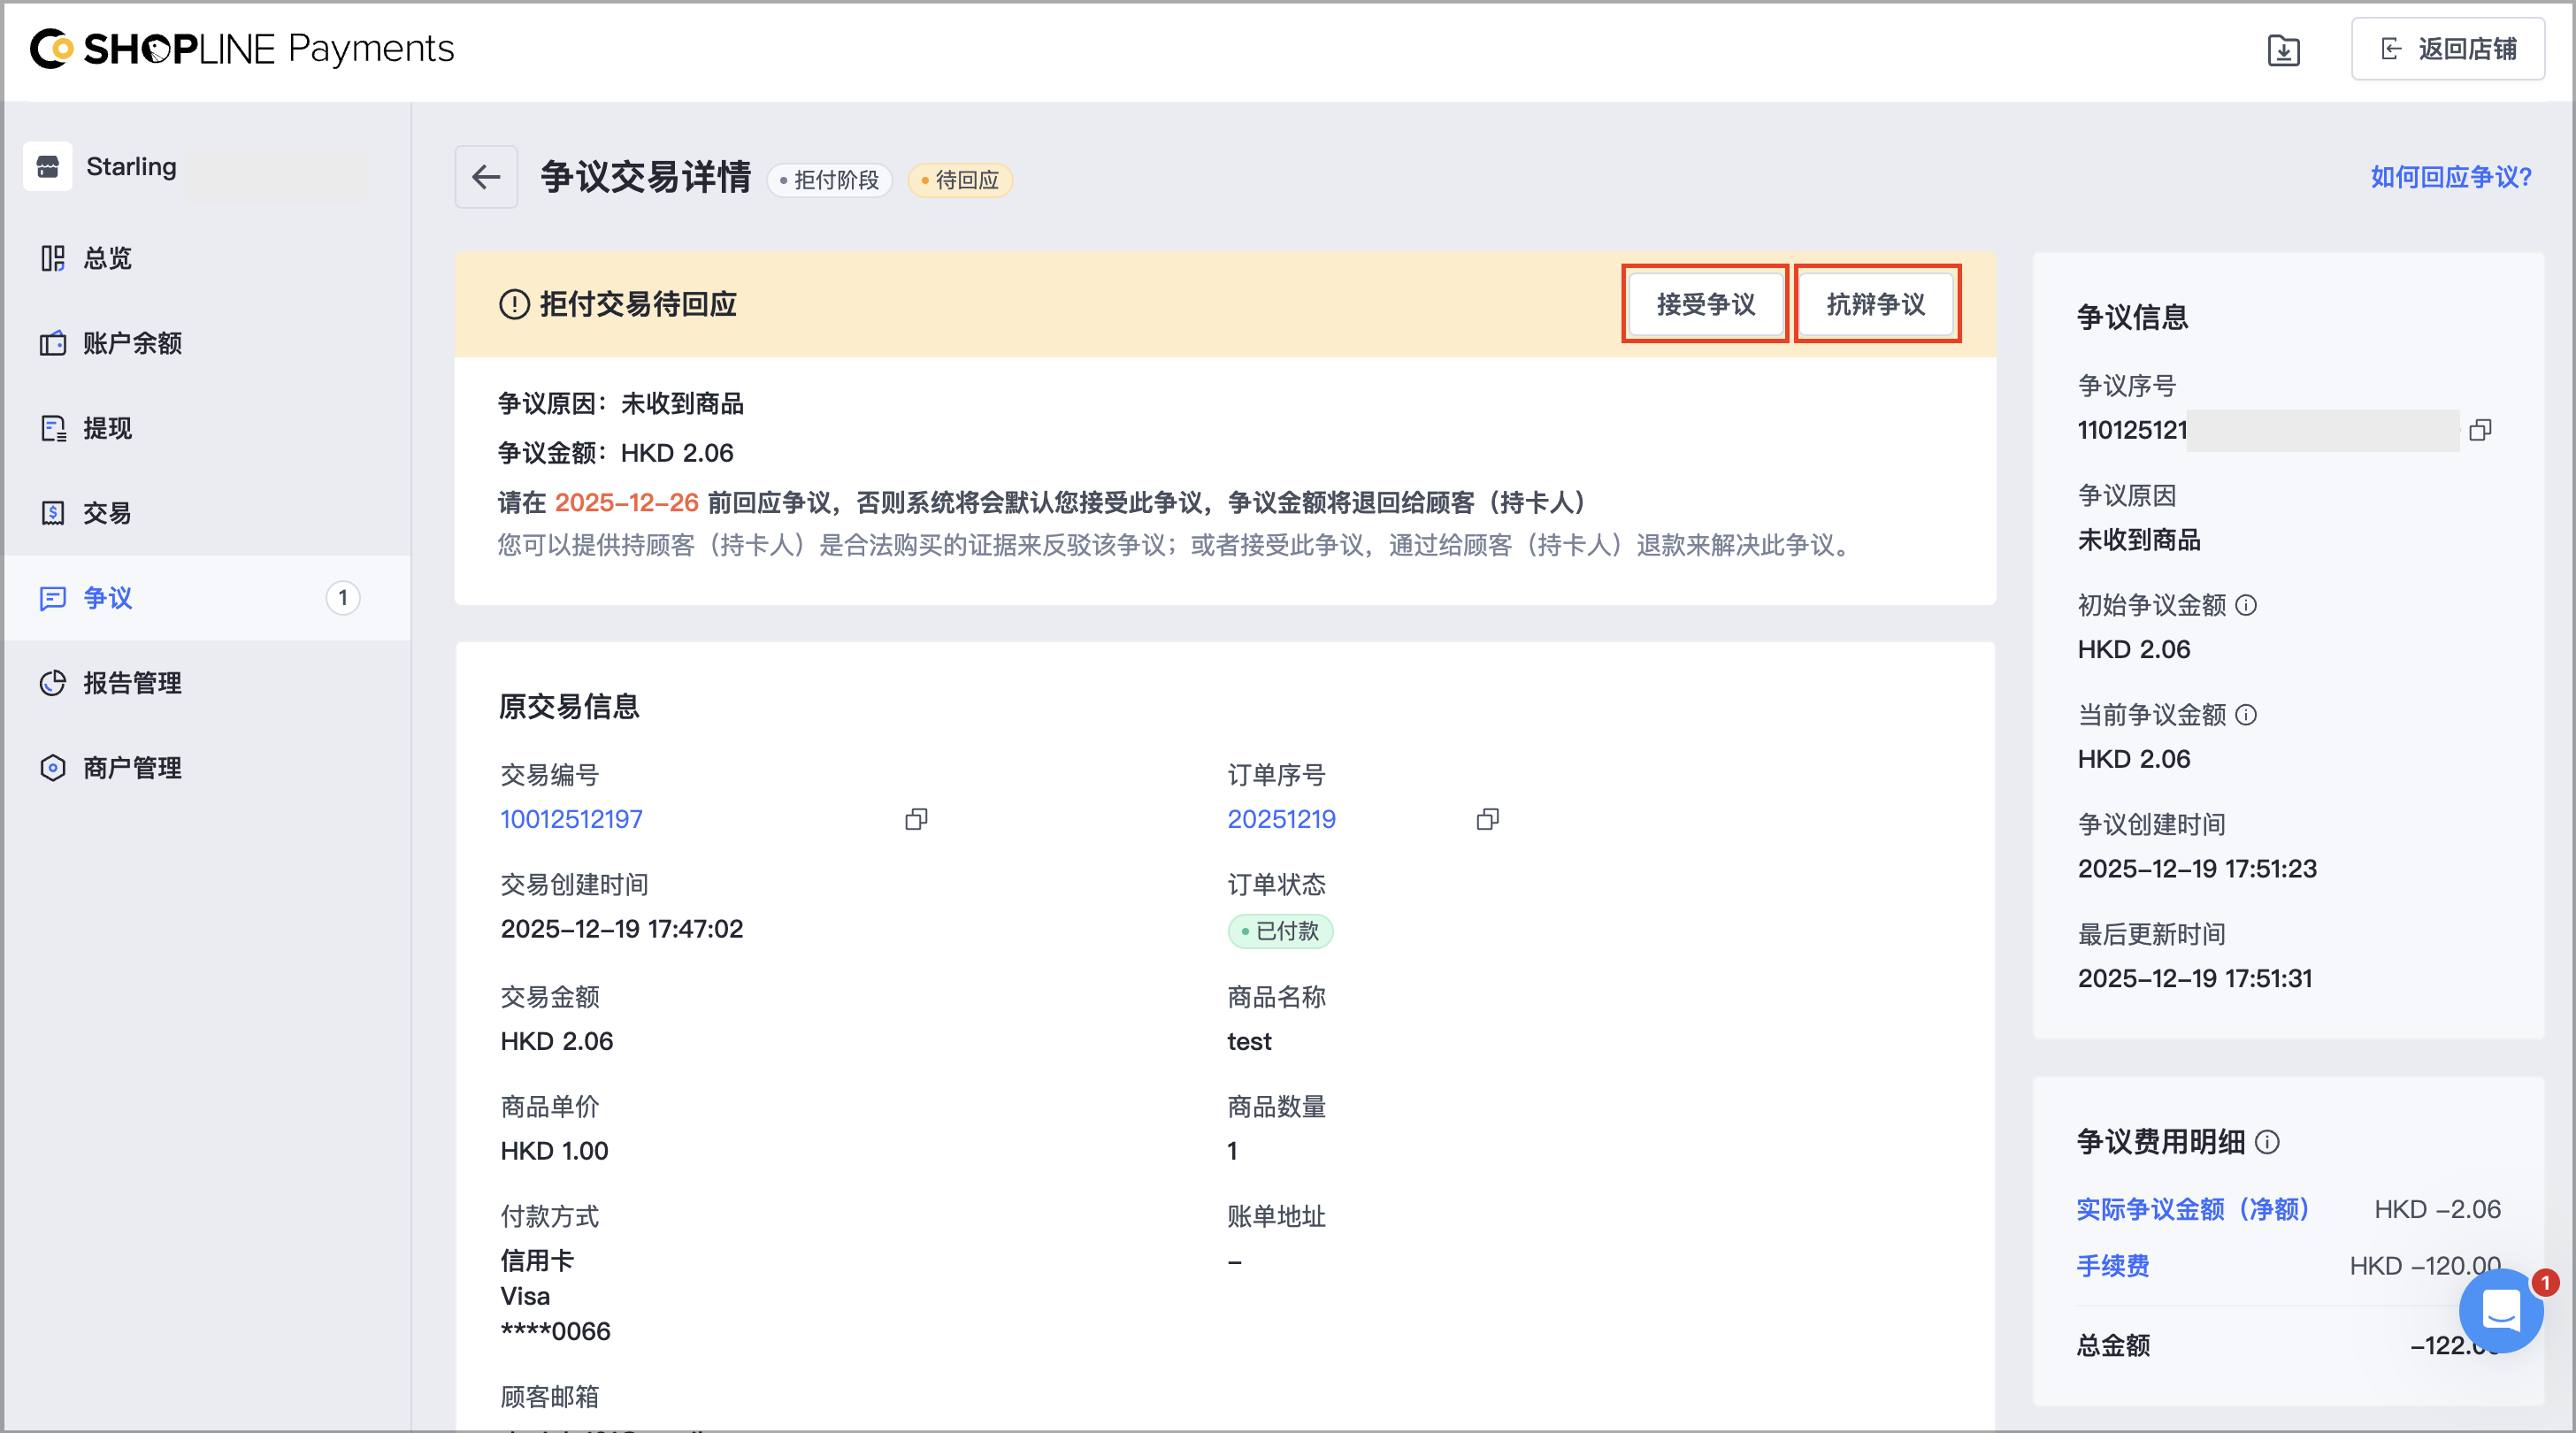Copy the 争议序号 value

click(2480, 430)
